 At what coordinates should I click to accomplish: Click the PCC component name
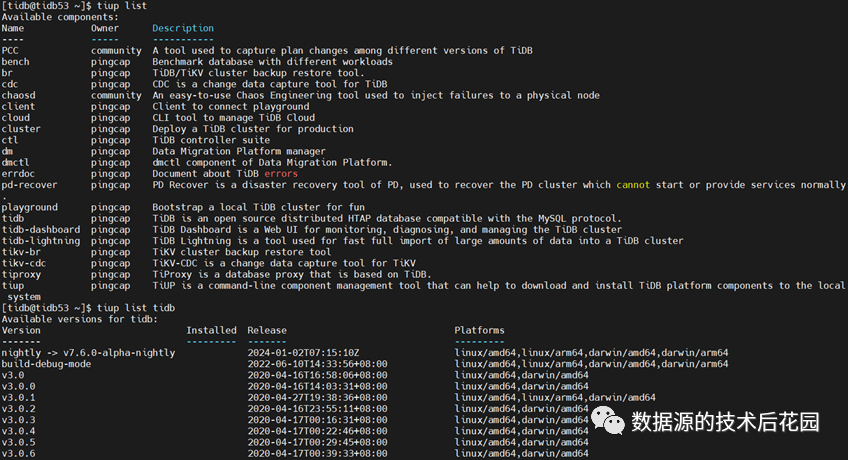pyautogui.click(x=11, y=51)
